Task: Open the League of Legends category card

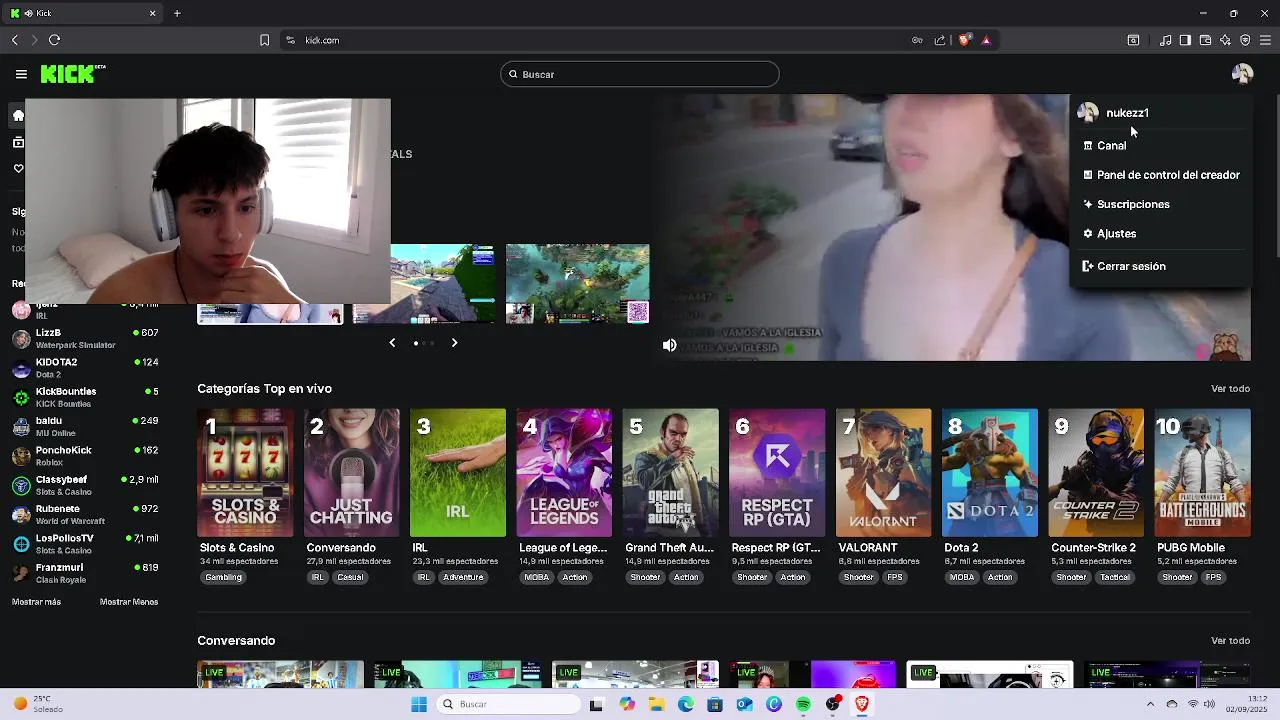Action: click(x=564, y=473)
